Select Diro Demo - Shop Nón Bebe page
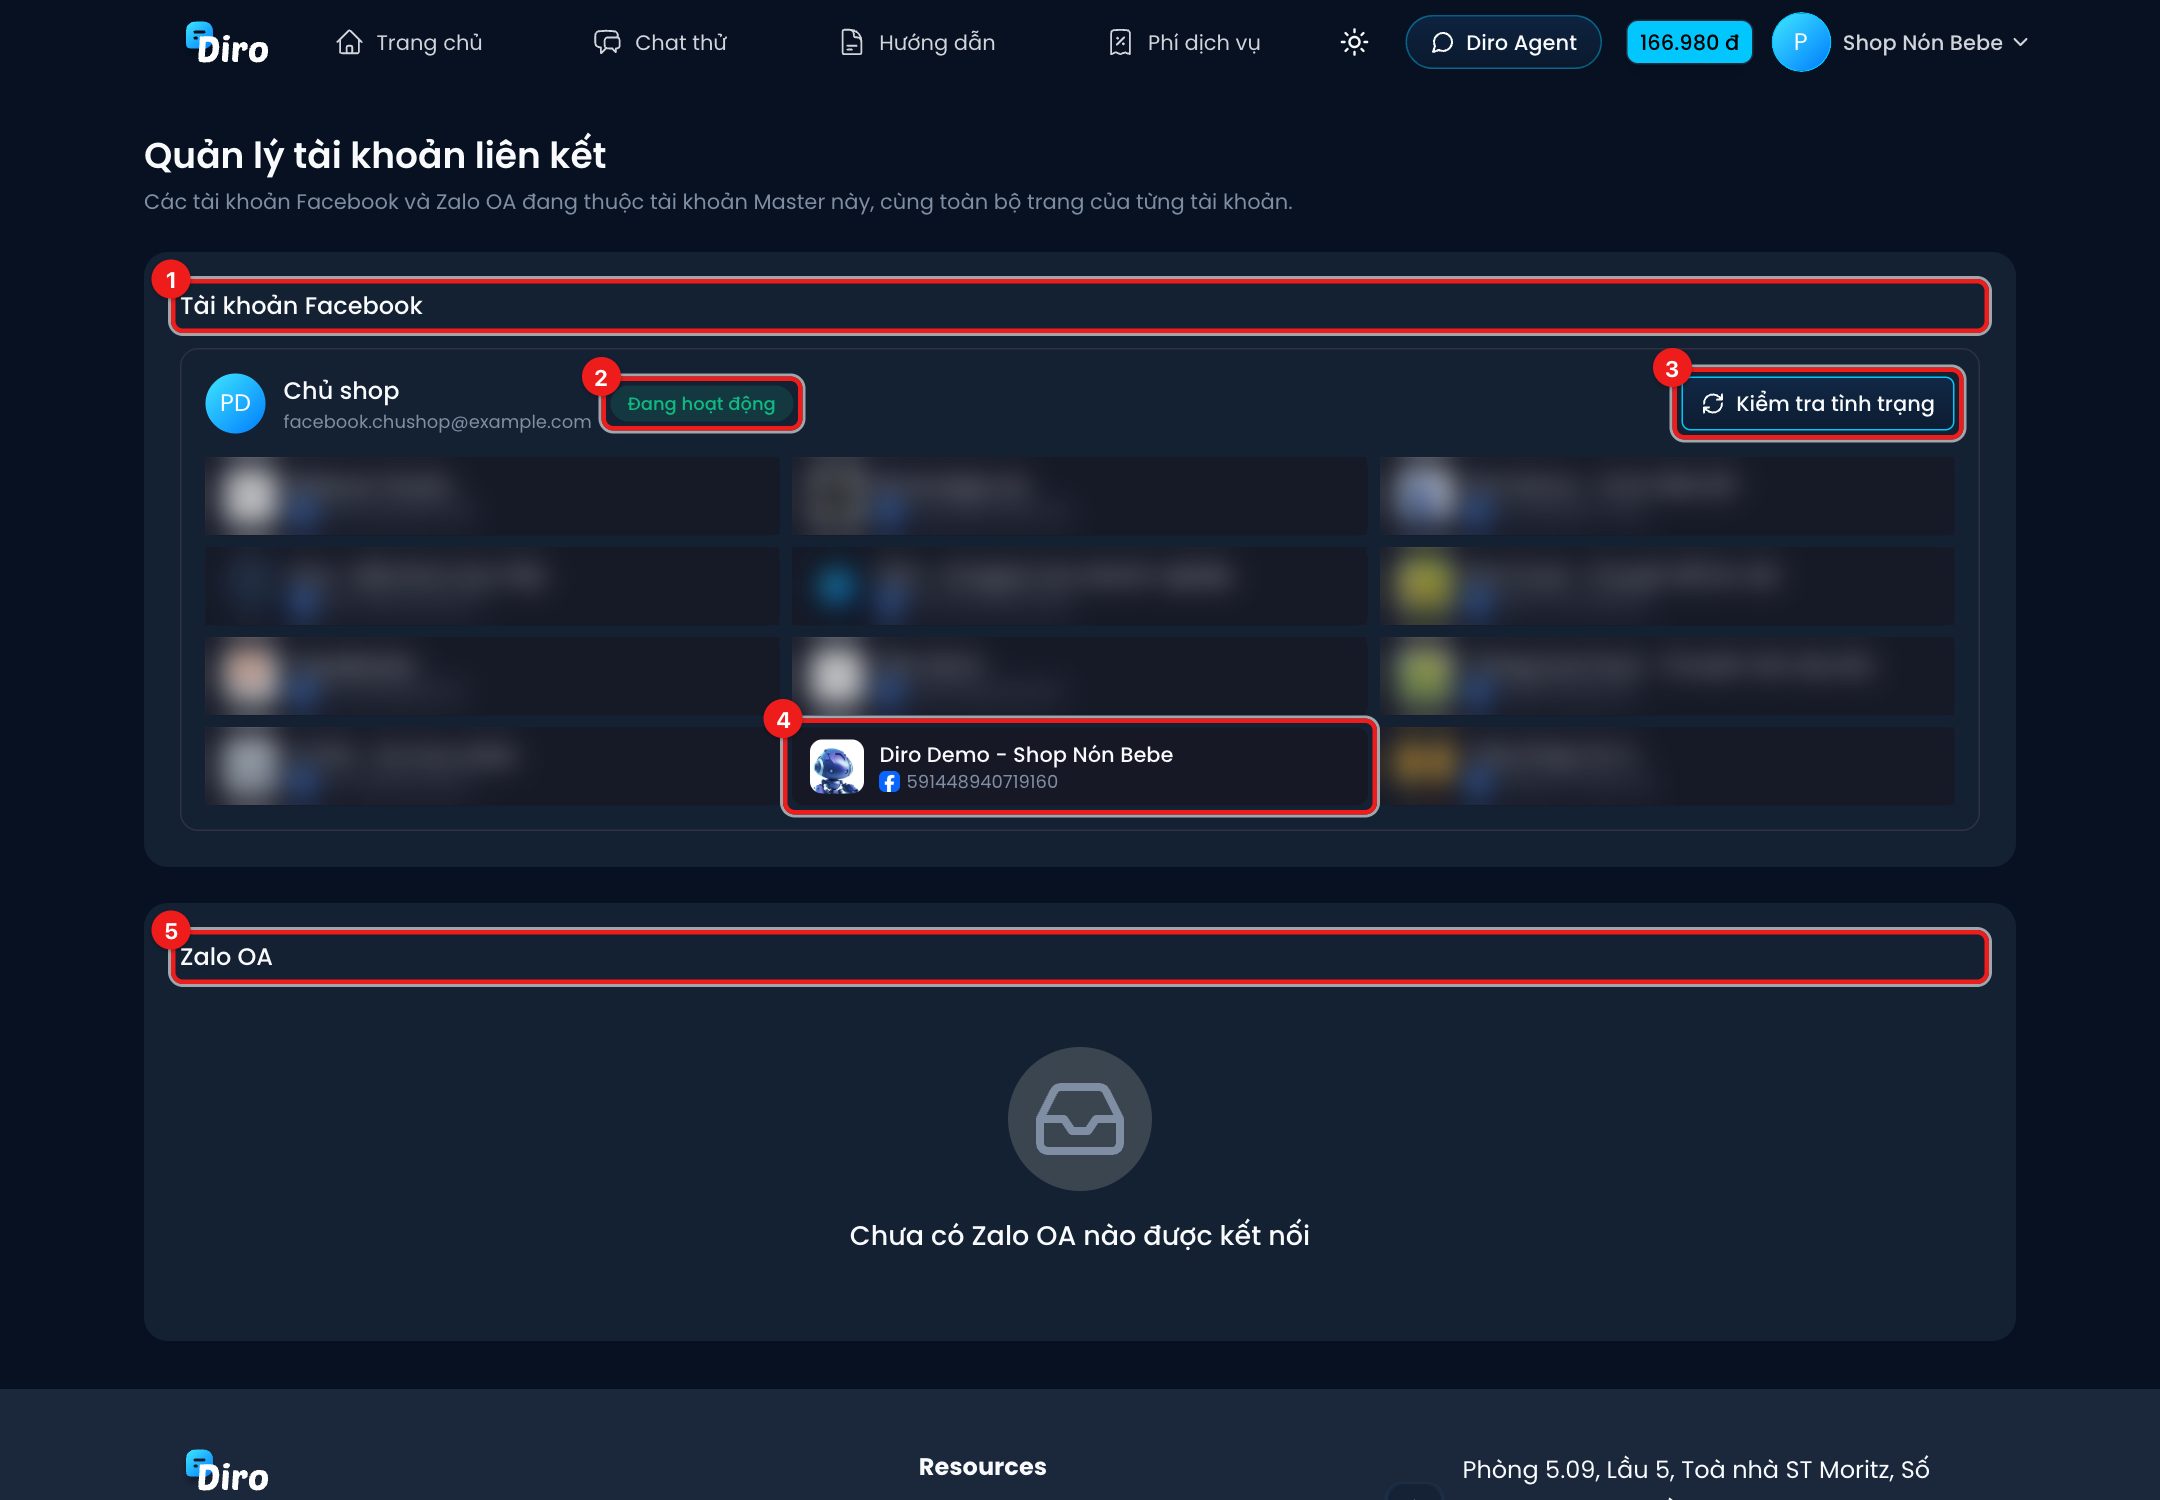This screenshot has width=2160, height=1500. [x=1079, y=767]
